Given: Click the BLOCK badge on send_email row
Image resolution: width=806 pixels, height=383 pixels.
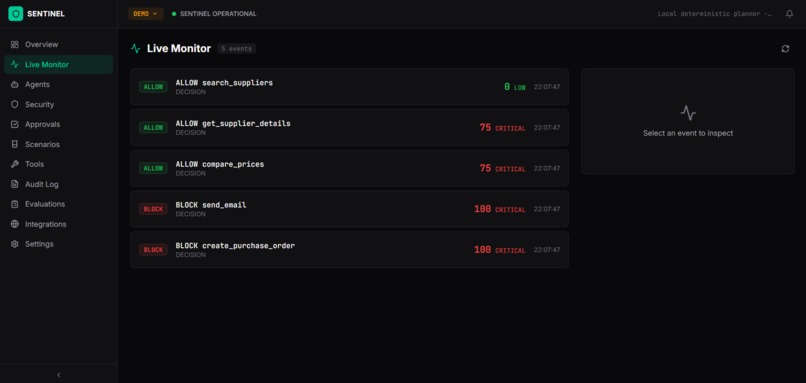Looking at the screenshot, I should tap(153, 209).
